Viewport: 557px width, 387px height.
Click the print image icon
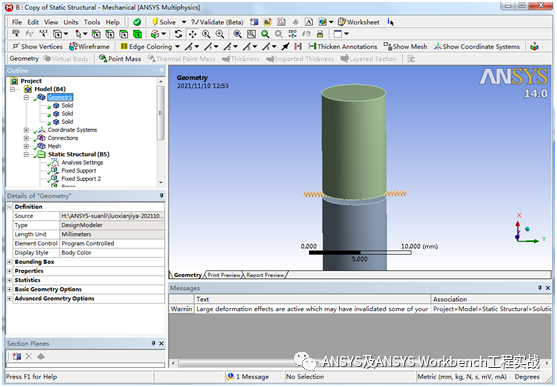coord(320,34)
